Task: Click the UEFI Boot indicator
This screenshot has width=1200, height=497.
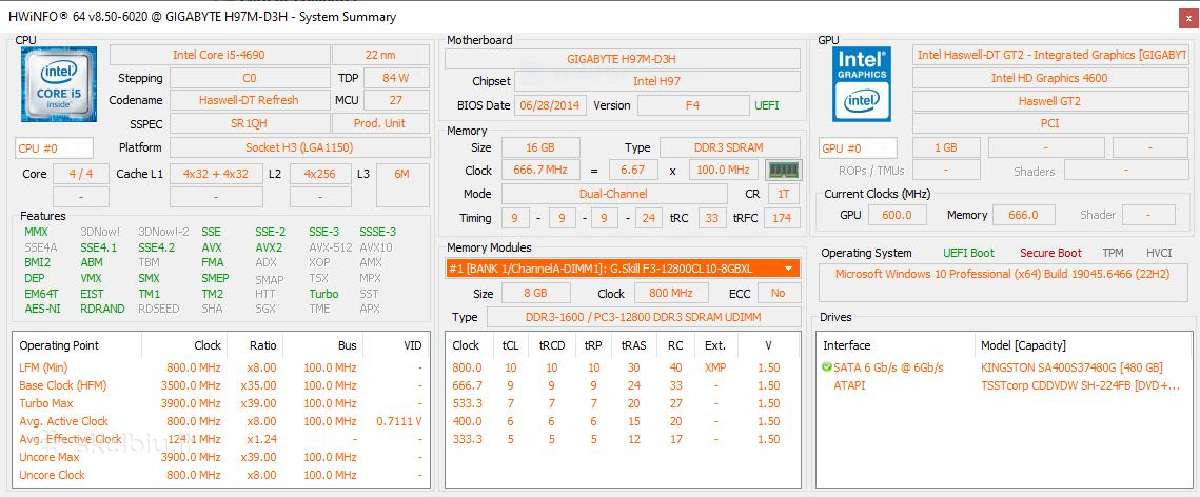Action: [968, 254]
